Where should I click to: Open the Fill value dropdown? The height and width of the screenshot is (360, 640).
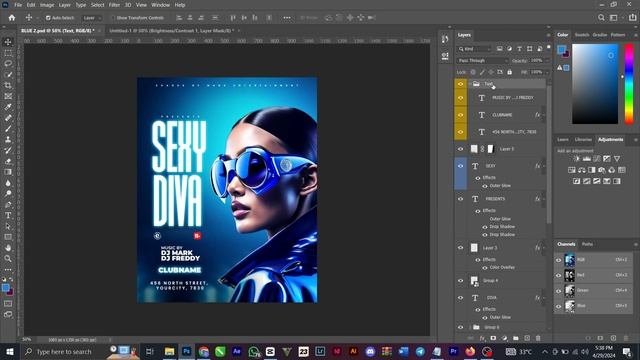[547, 72]
